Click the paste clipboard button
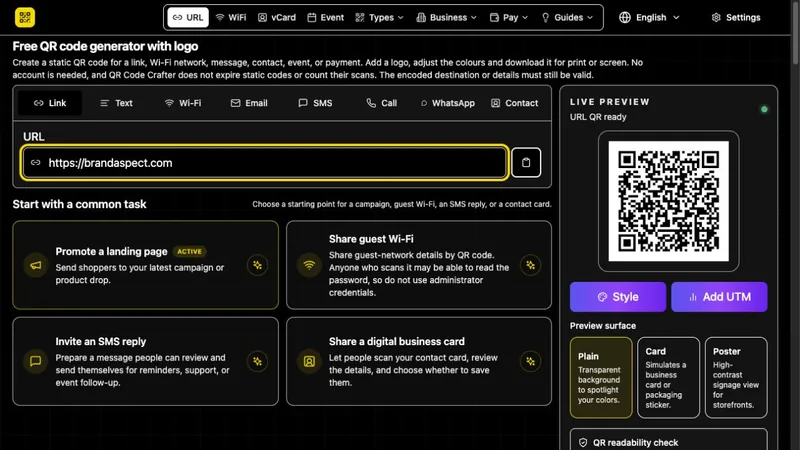800x450 pixels. 526,163
